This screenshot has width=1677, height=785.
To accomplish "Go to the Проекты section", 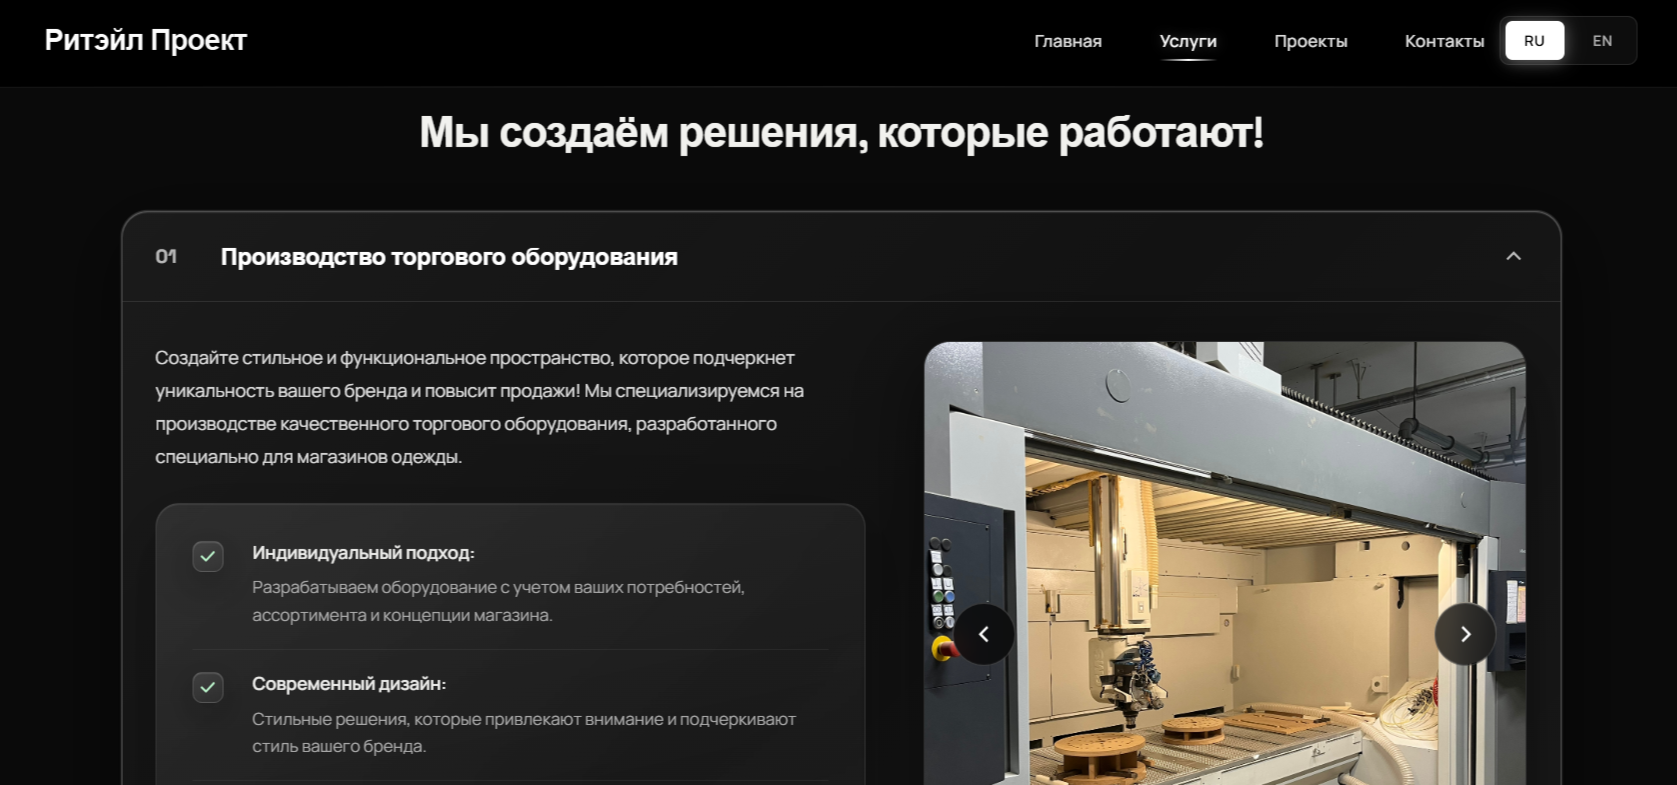I will point(1311,41).
